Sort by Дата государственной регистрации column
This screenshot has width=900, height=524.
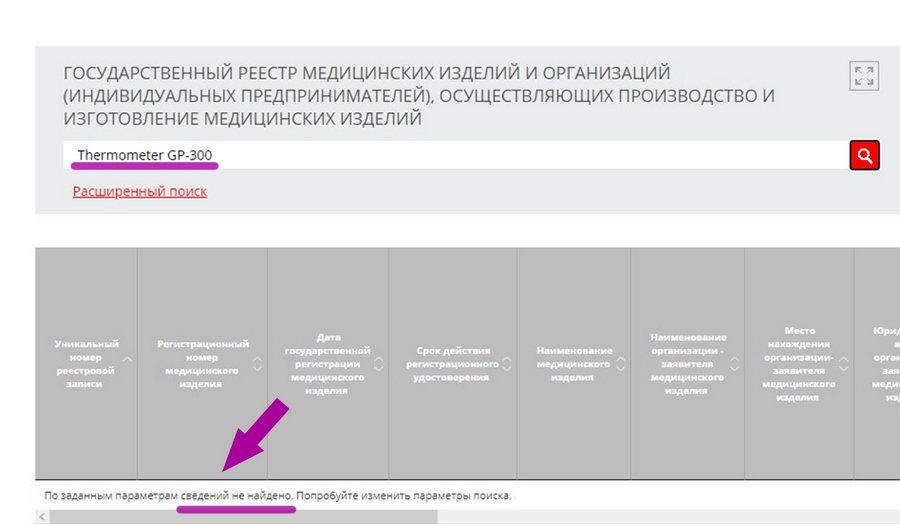pyautogui.click(x=379, y=363)
